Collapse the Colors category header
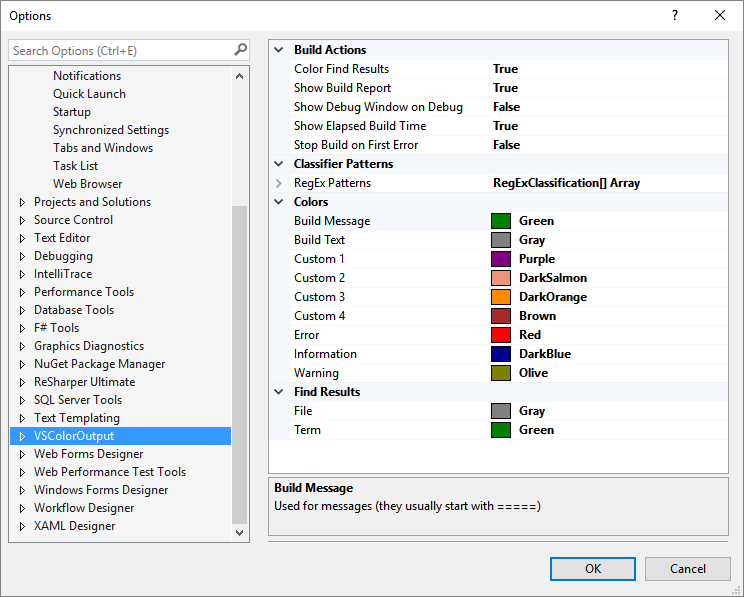 click(279, 202)
